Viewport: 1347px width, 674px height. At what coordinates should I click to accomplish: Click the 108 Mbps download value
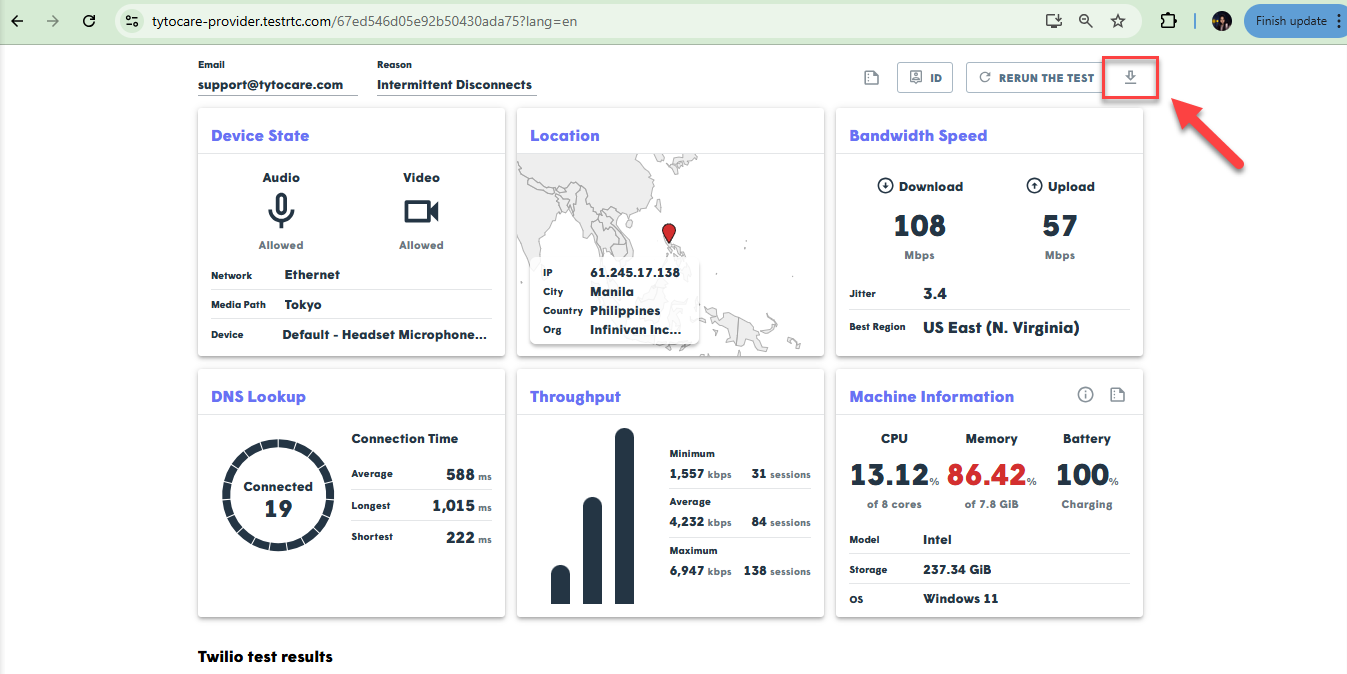point(919,226)
